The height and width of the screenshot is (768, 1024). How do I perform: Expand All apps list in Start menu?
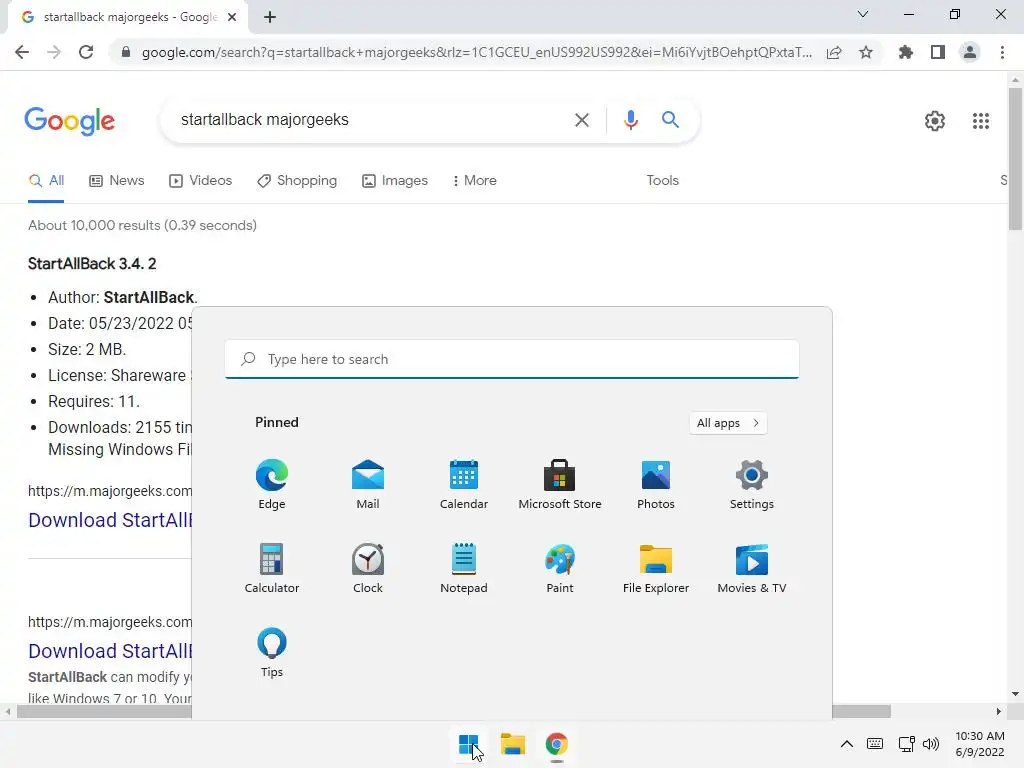[x=728, y=423]
